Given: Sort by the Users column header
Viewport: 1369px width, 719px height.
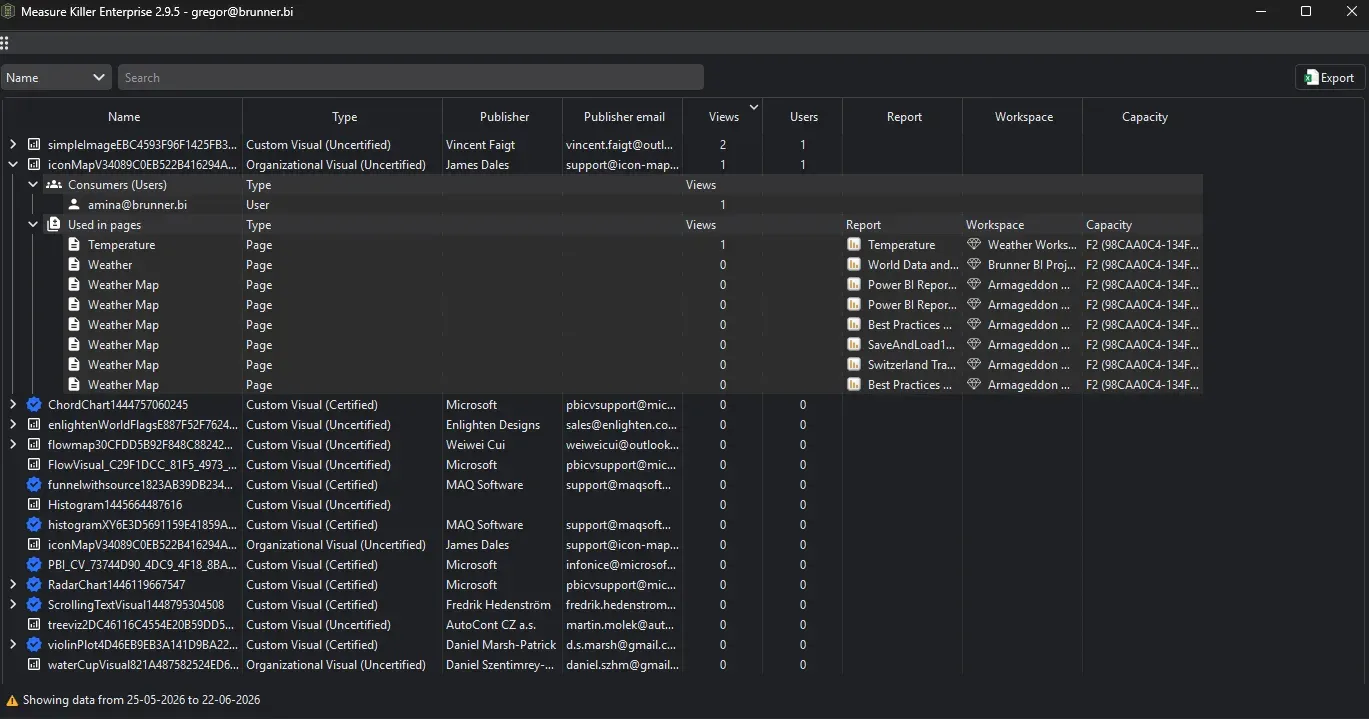Looking at the screenshot, I should click(804, 117).
